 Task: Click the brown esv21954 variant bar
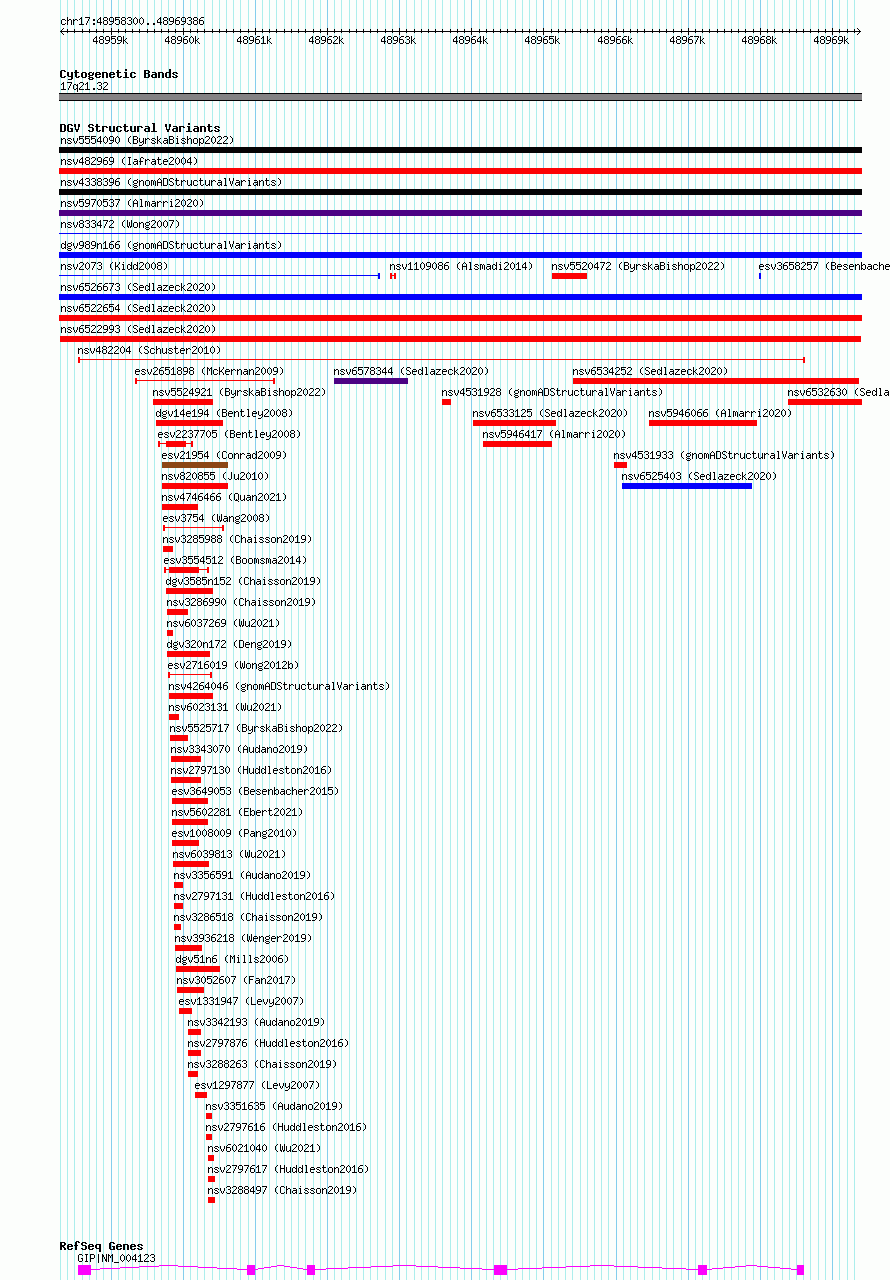(x=195, y=465)
